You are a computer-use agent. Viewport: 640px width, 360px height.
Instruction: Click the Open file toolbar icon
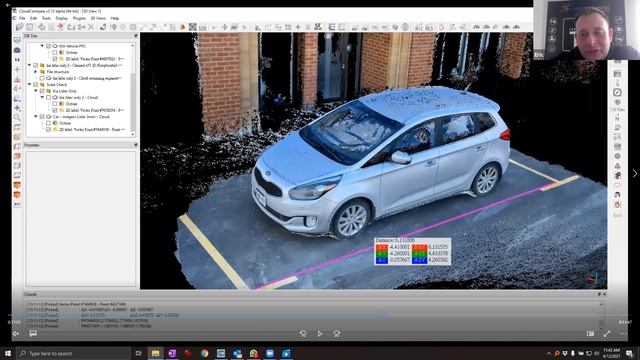click(x=20, y=27)
